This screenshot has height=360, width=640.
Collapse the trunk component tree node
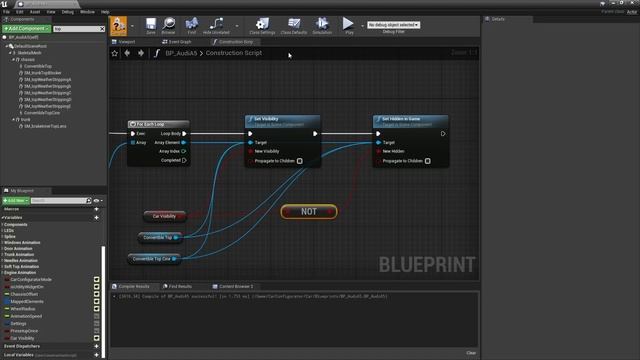[x=13, y=120]
